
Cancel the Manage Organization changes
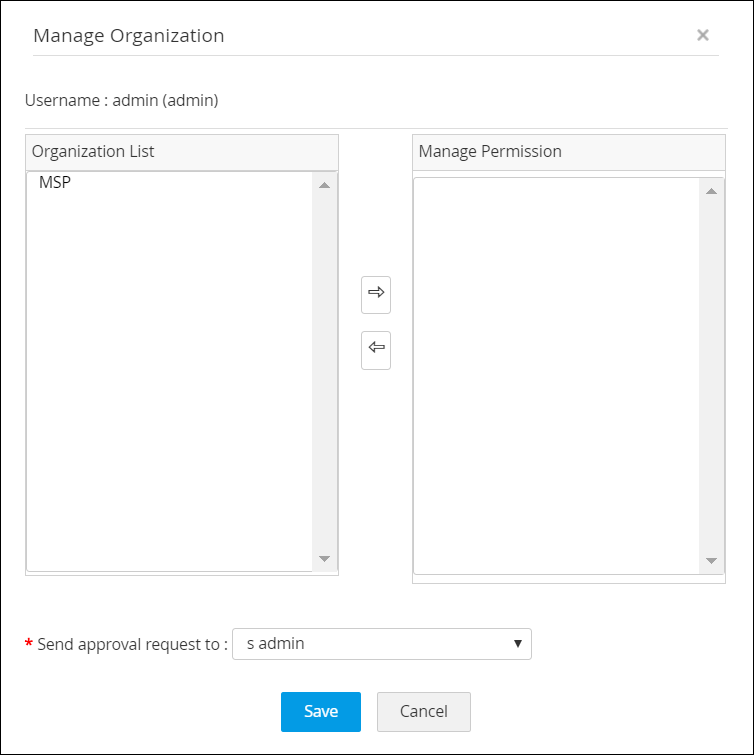(423, 711)
